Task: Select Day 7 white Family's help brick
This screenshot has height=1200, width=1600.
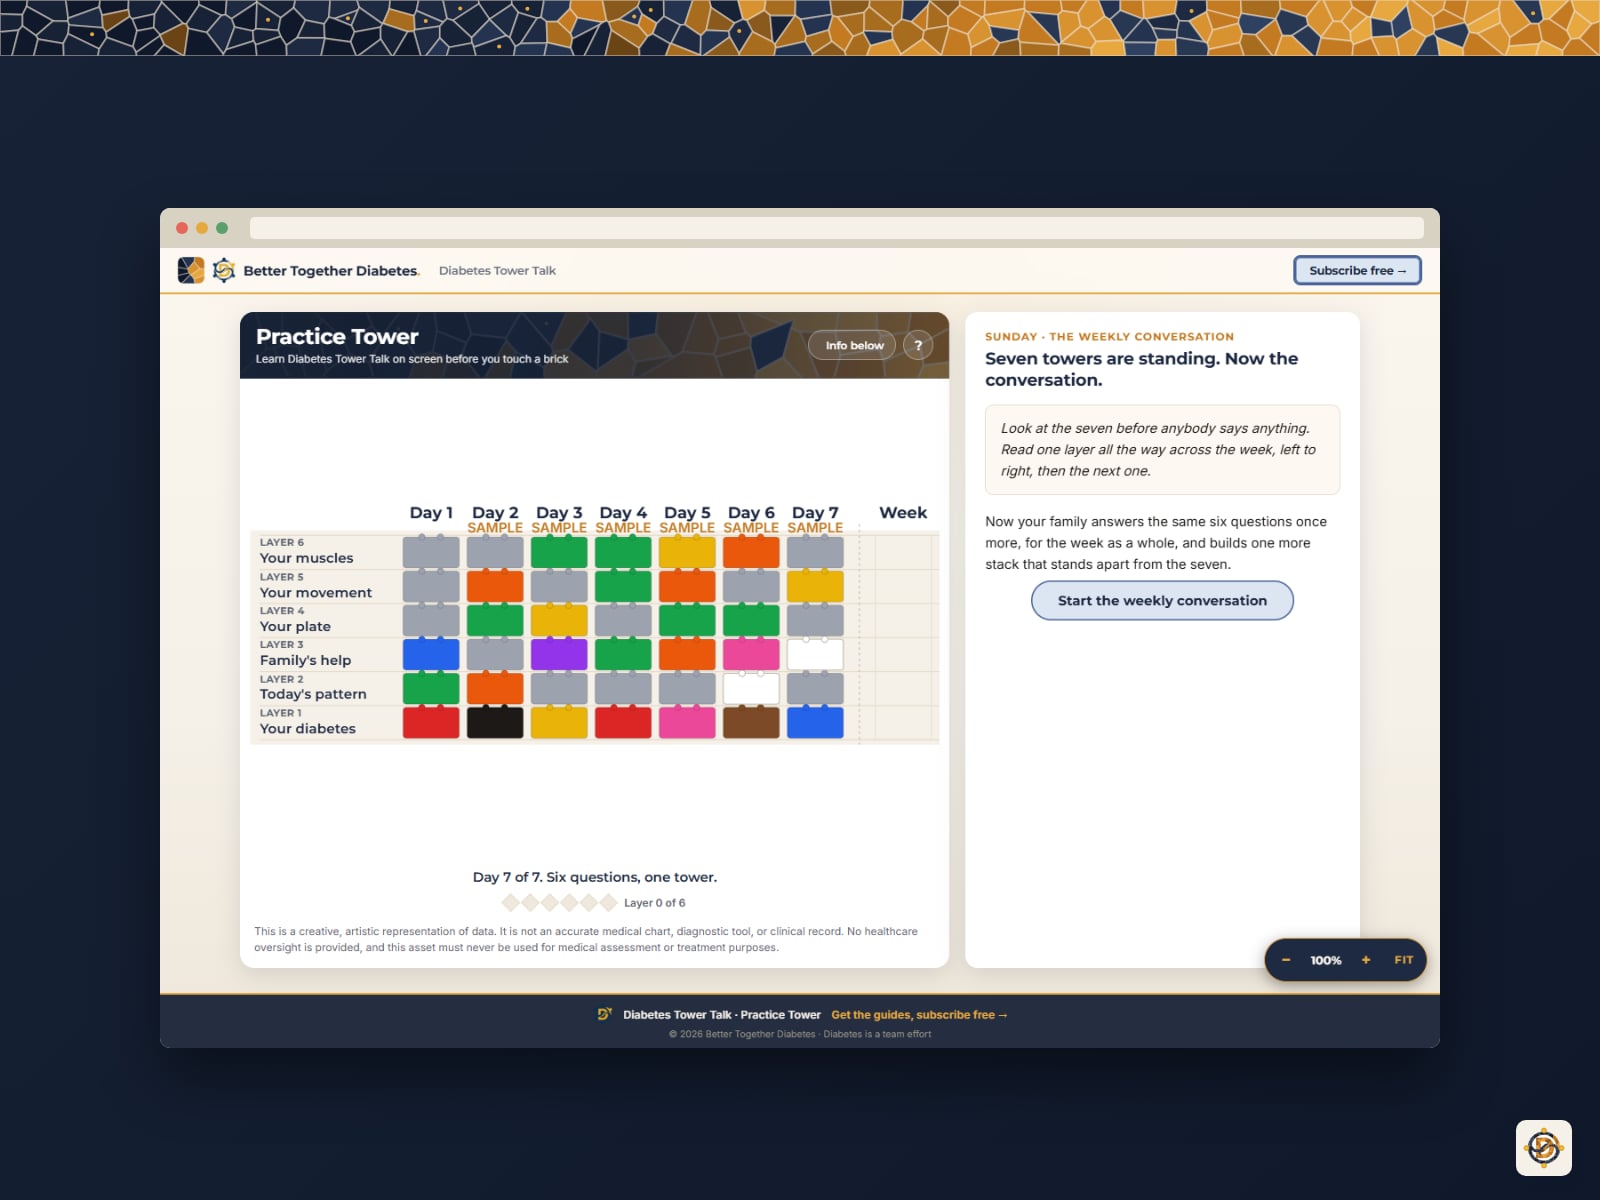Action: (815, 654)
